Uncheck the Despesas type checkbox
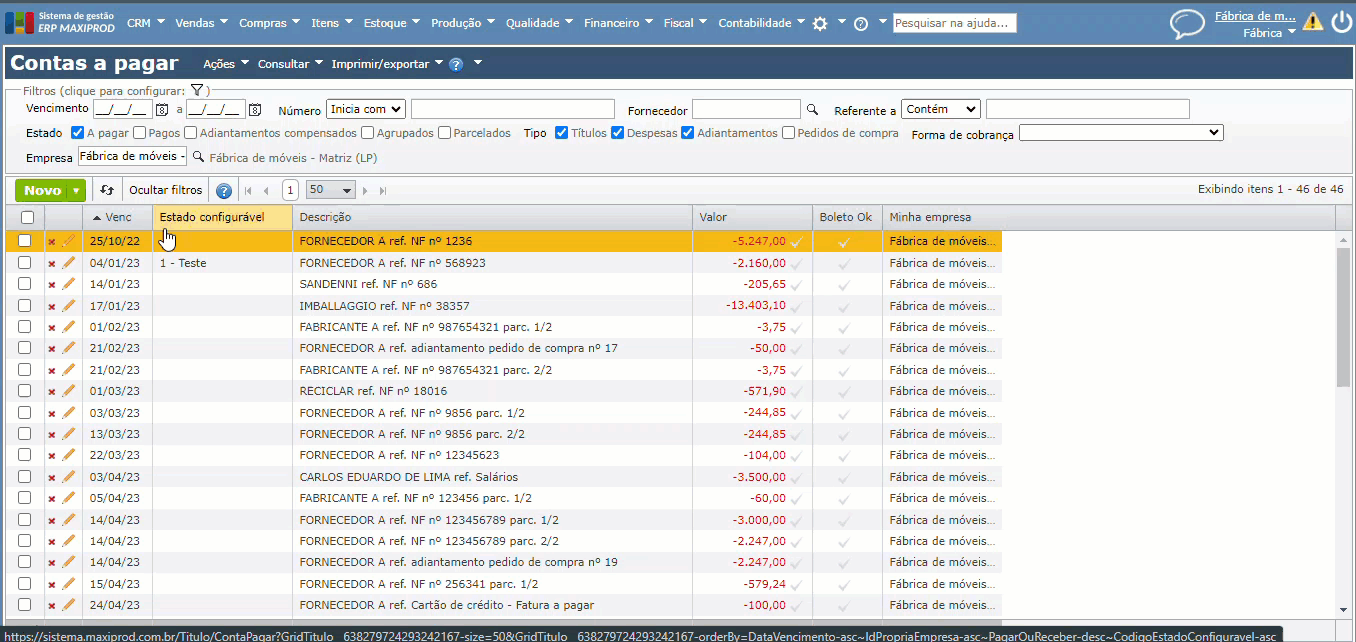 click(618, 133)
